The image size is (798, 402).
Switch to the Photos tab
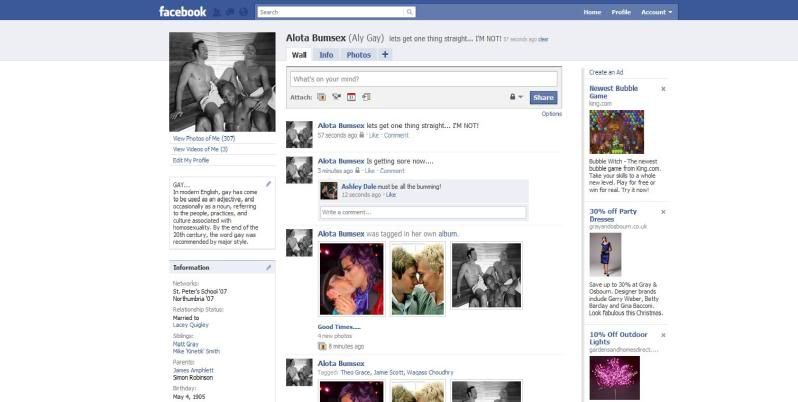pyautogui.click(x=359, y=55)
